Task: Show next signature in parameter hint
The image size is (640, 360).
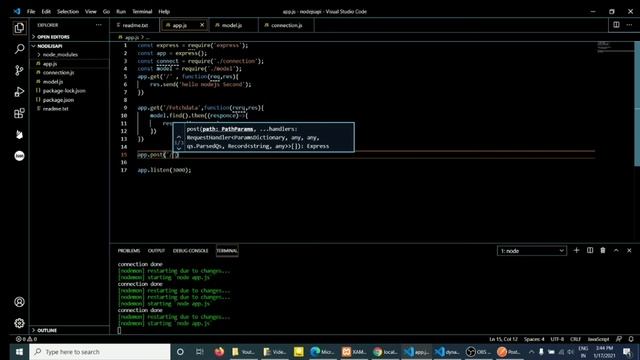Action: 179,148
